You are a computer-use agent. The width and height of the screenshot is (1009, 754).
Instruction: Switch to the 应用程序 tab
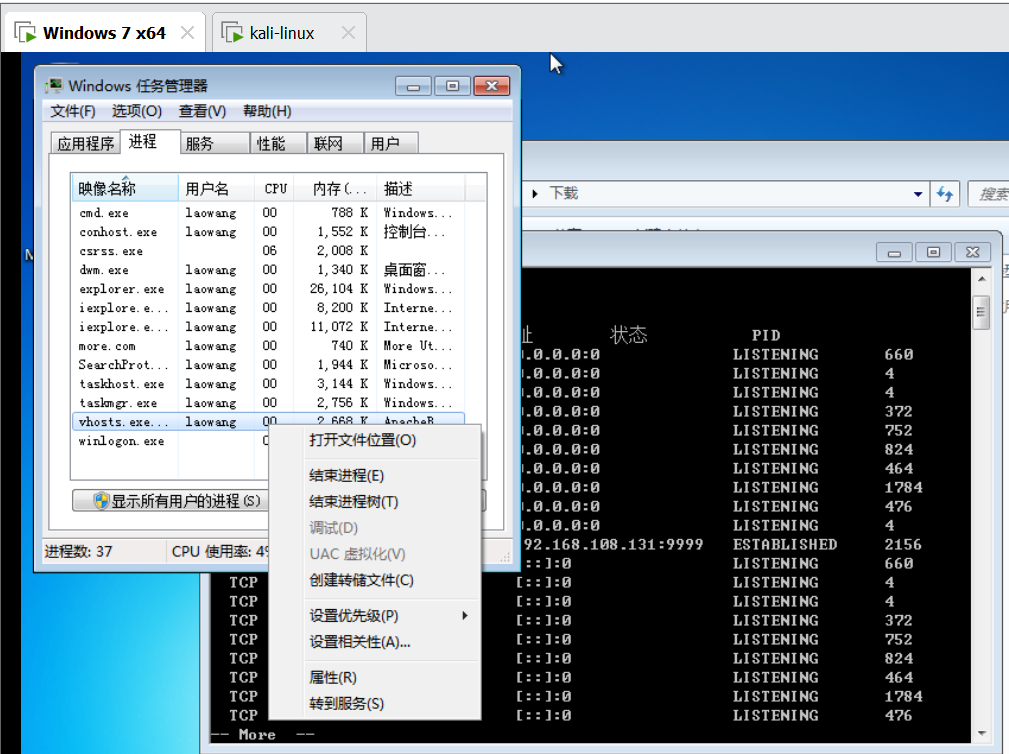[85, 143]
